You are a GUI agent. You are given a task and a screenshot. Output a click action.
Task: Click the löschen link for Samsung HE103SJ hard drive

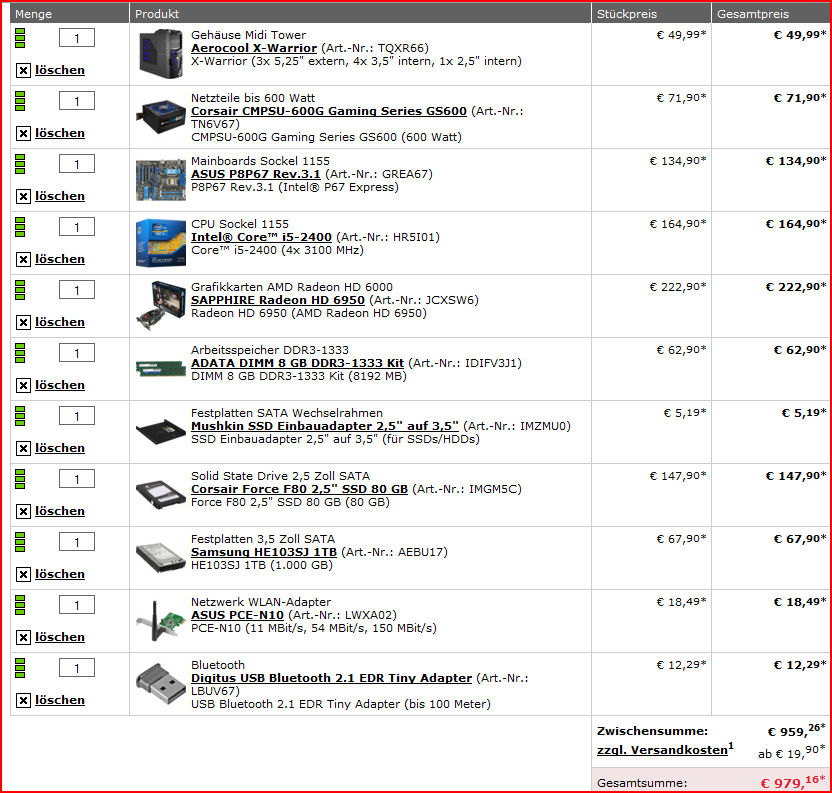tap(60, 574)
